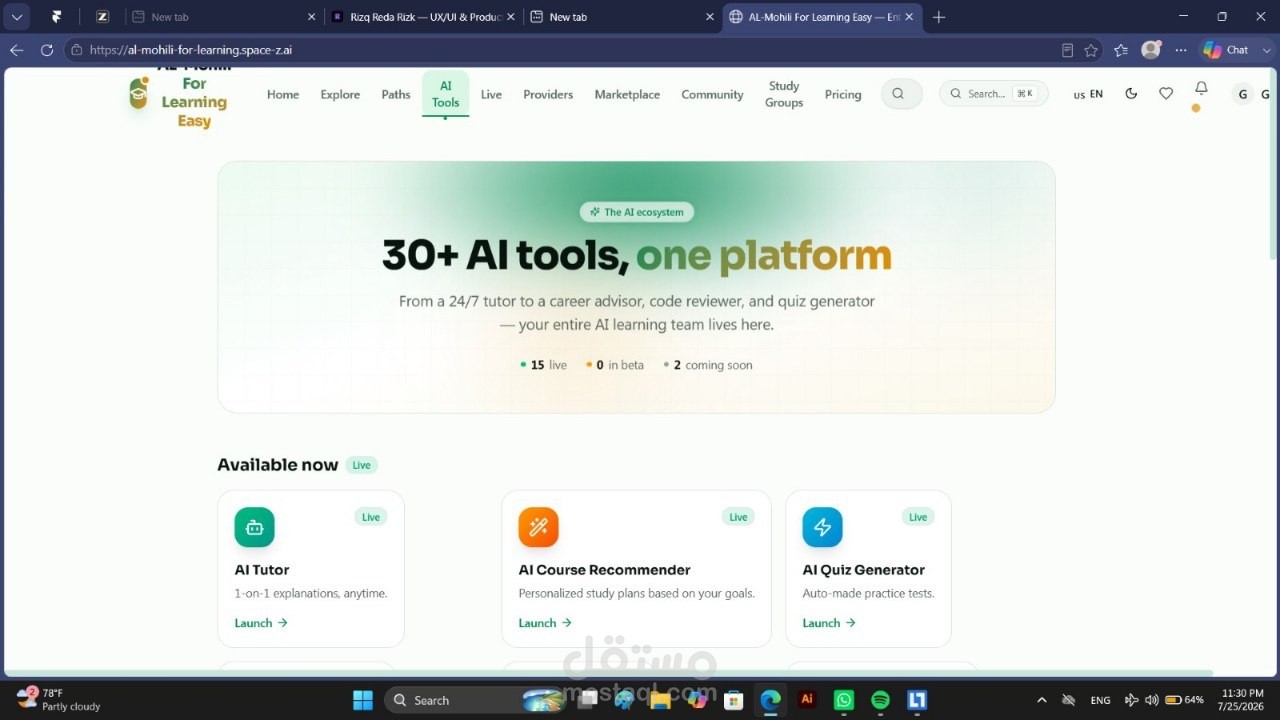Bookmark this page with the star icon
The height and width of the screenshot is (720, 1280).
pyautogui.click(x=1091, y=50)
